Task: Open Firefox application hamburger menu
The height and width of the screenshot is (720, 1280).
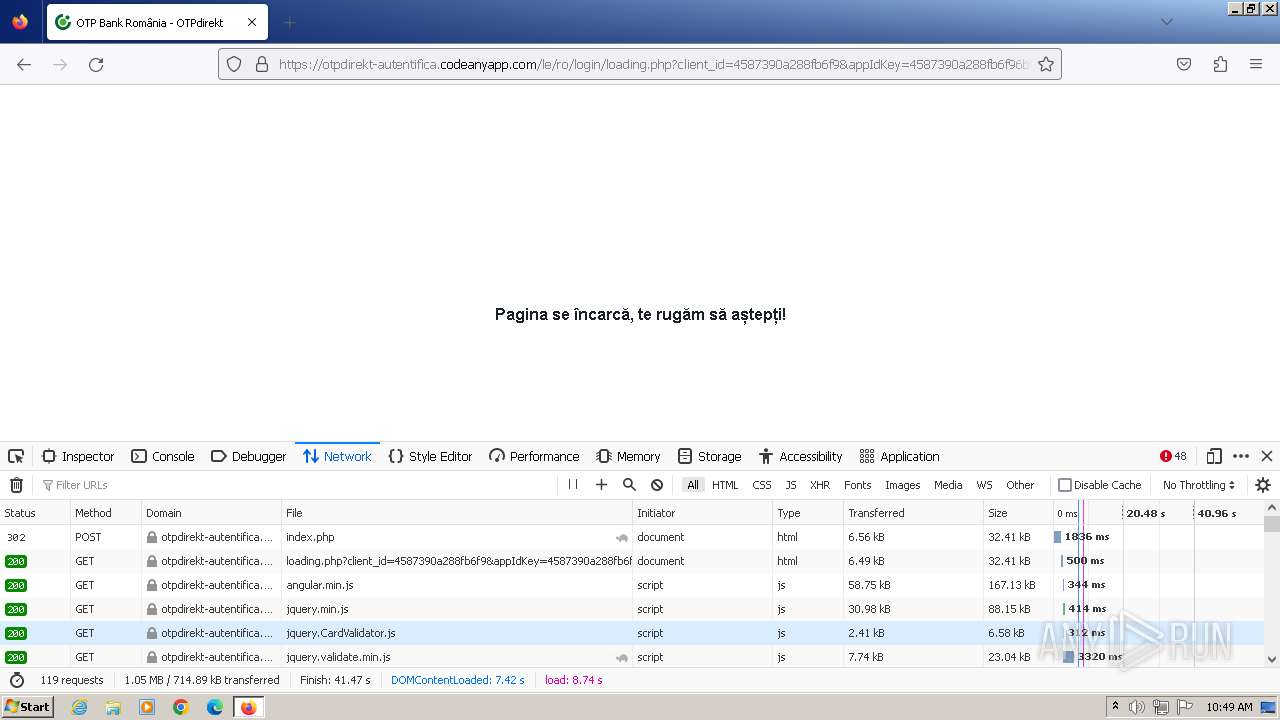Action: tap(1256, 64)
